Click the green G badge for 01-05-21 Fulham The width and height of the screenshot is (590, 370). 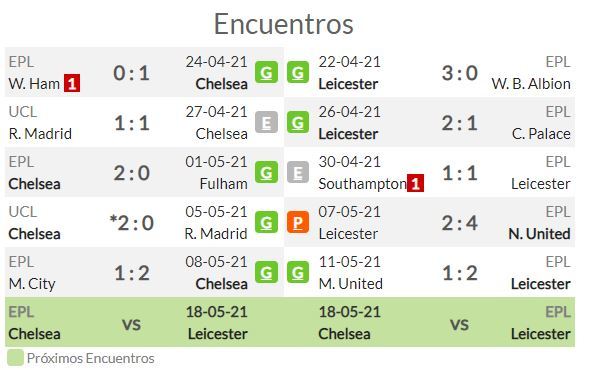[266, 172]
